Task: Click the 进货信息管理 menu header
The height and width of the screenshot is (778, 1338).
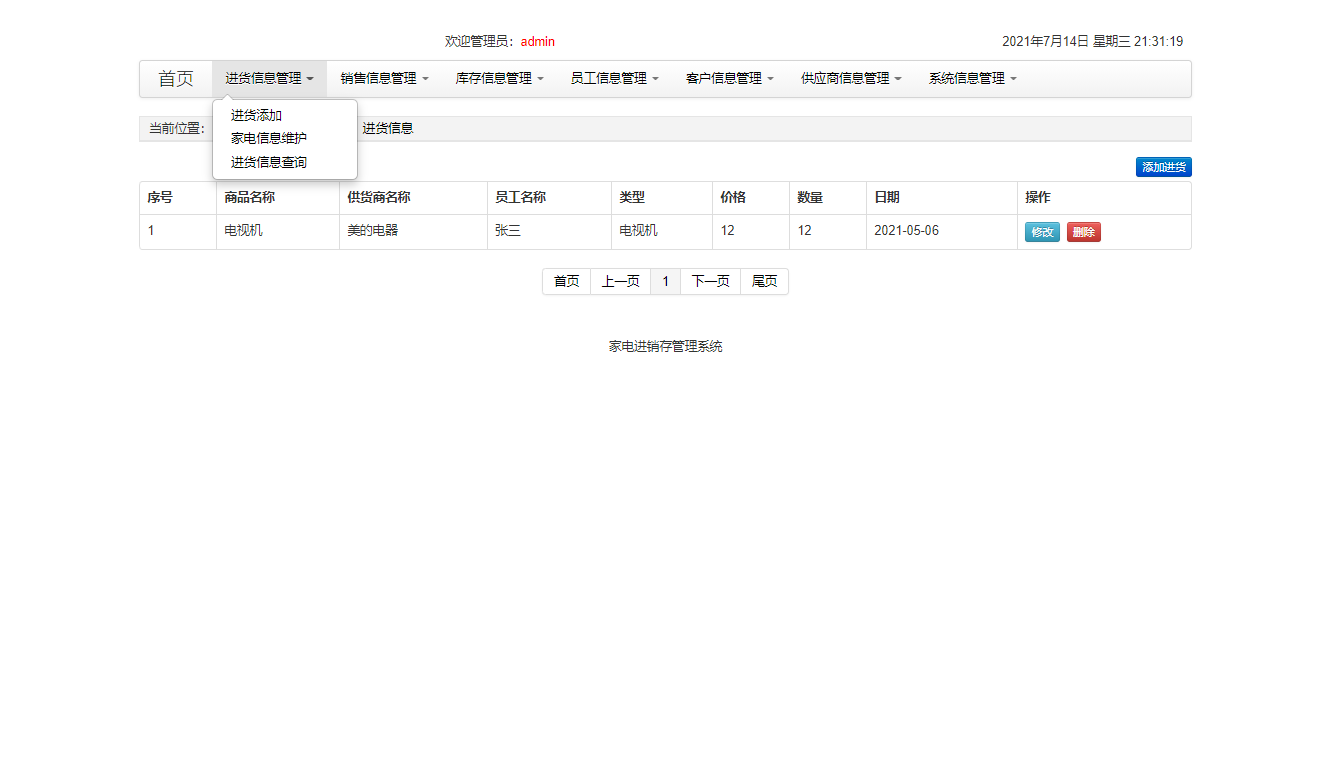Action: coord(267,78)
